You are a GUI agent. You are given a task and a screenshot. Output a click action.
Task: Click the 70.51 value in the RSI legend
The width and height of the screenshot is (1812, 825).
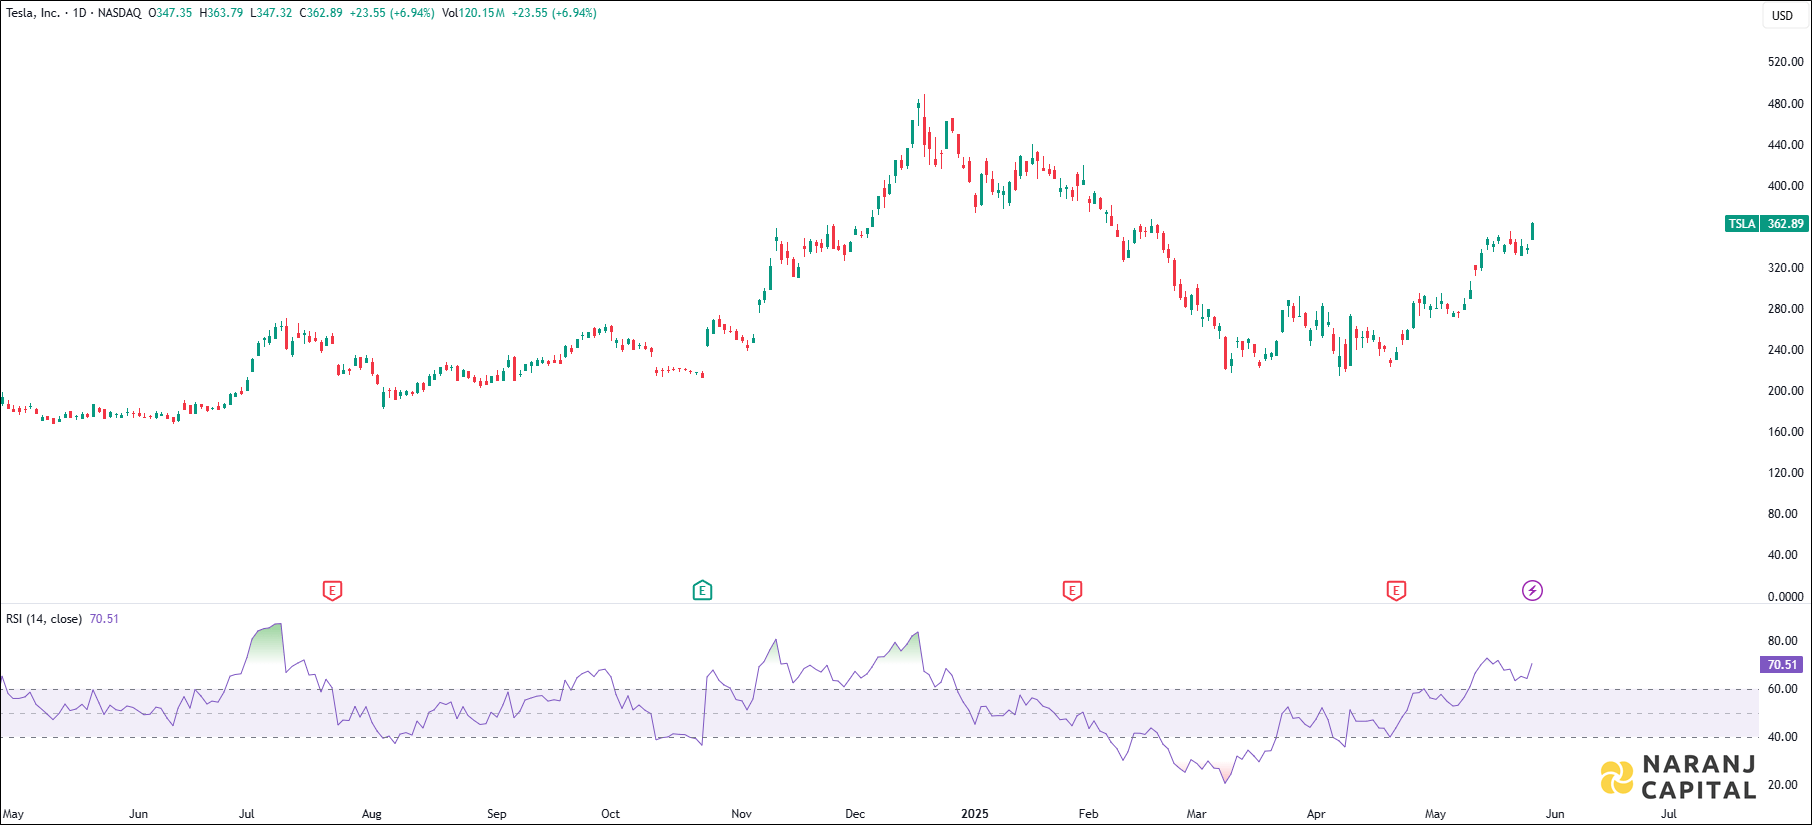(104, 619)
